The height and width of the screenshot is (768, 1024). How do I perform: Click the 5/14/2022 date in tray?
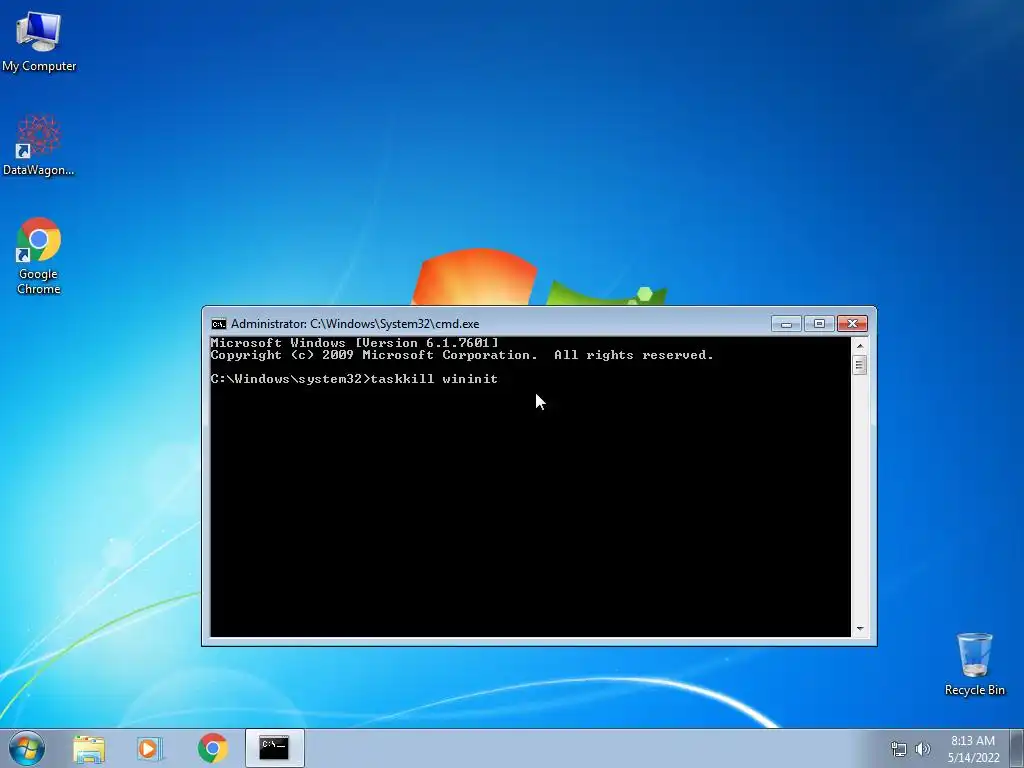point(973,758)
